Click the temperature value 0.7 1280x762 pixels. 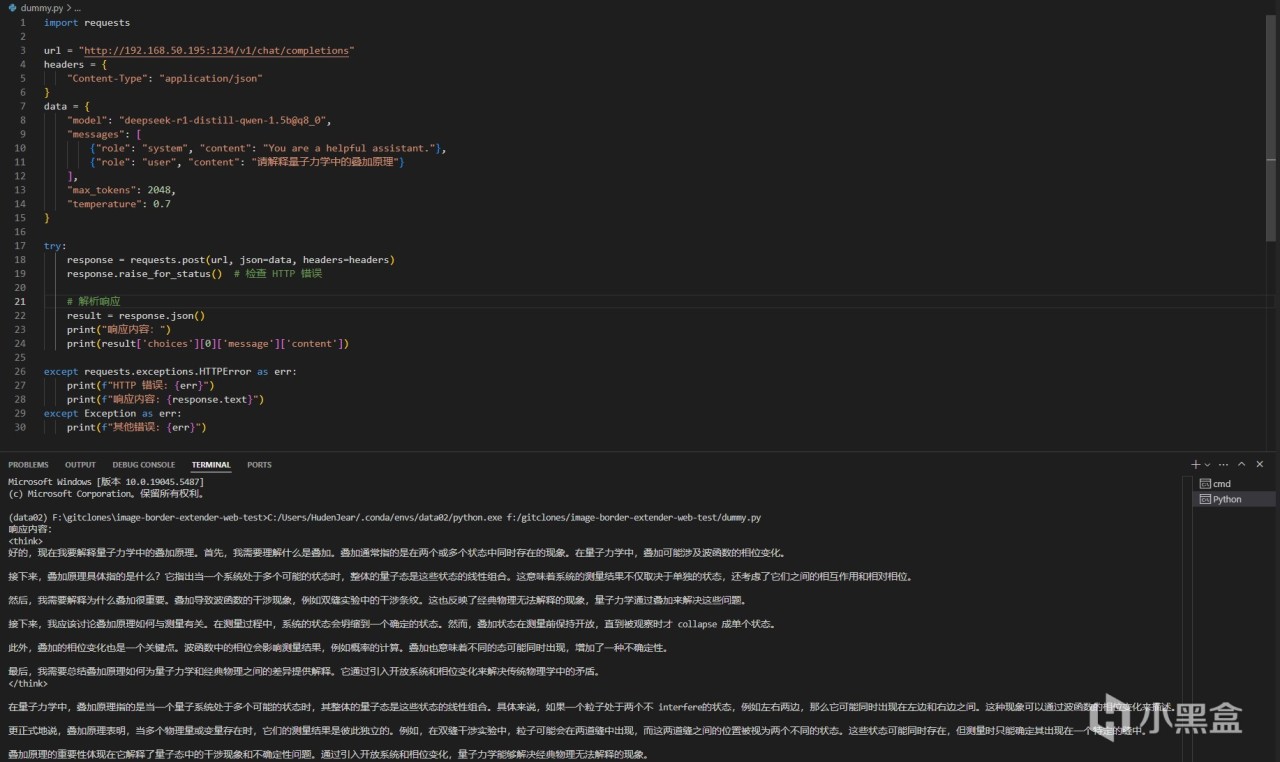click(162, 204)
